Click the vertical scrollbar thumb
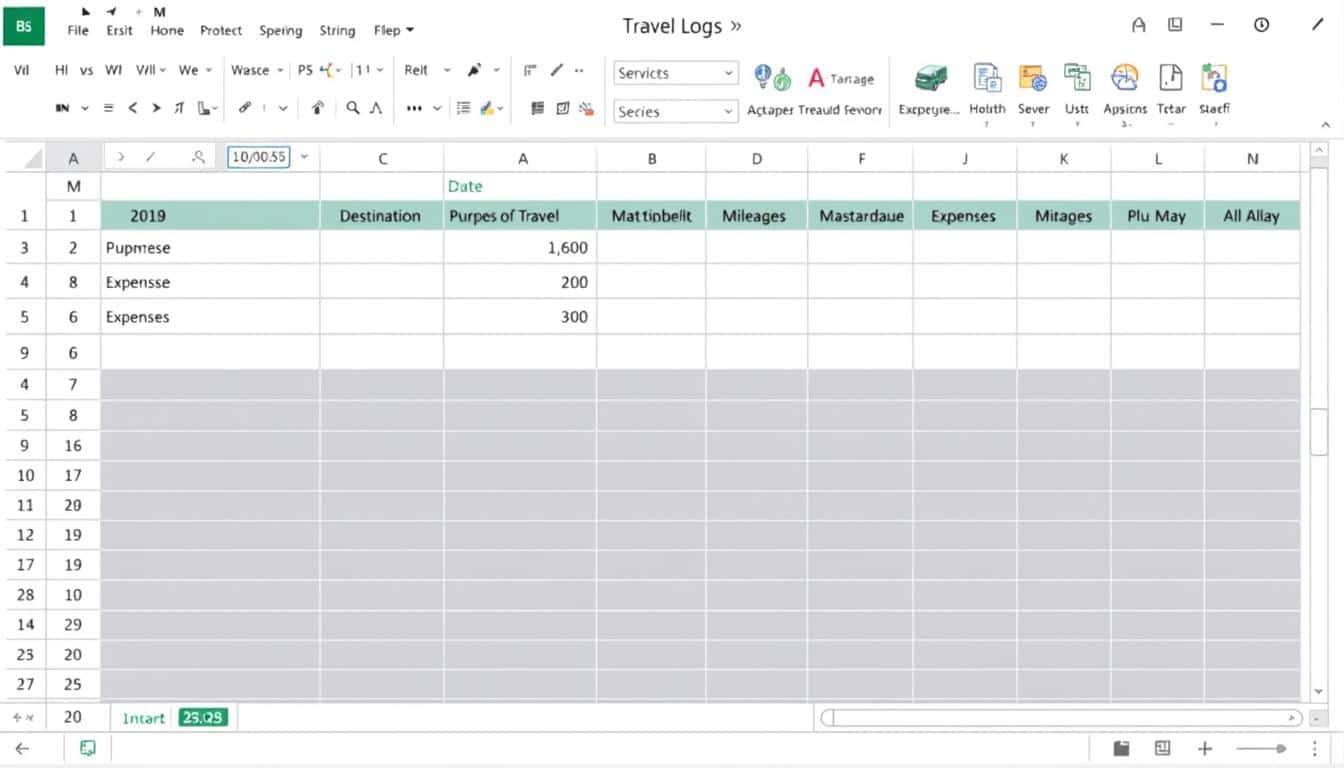The width and height of the screenshot is (1344, 768). coord(1320,431)
